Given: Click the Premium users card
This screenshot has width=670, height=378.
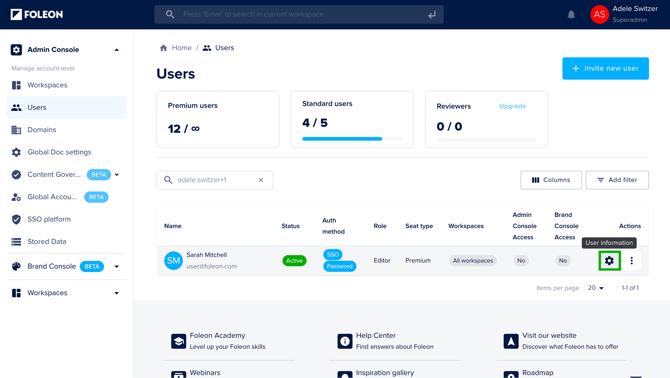Looking at the screenshot, I should pos(218,119).
